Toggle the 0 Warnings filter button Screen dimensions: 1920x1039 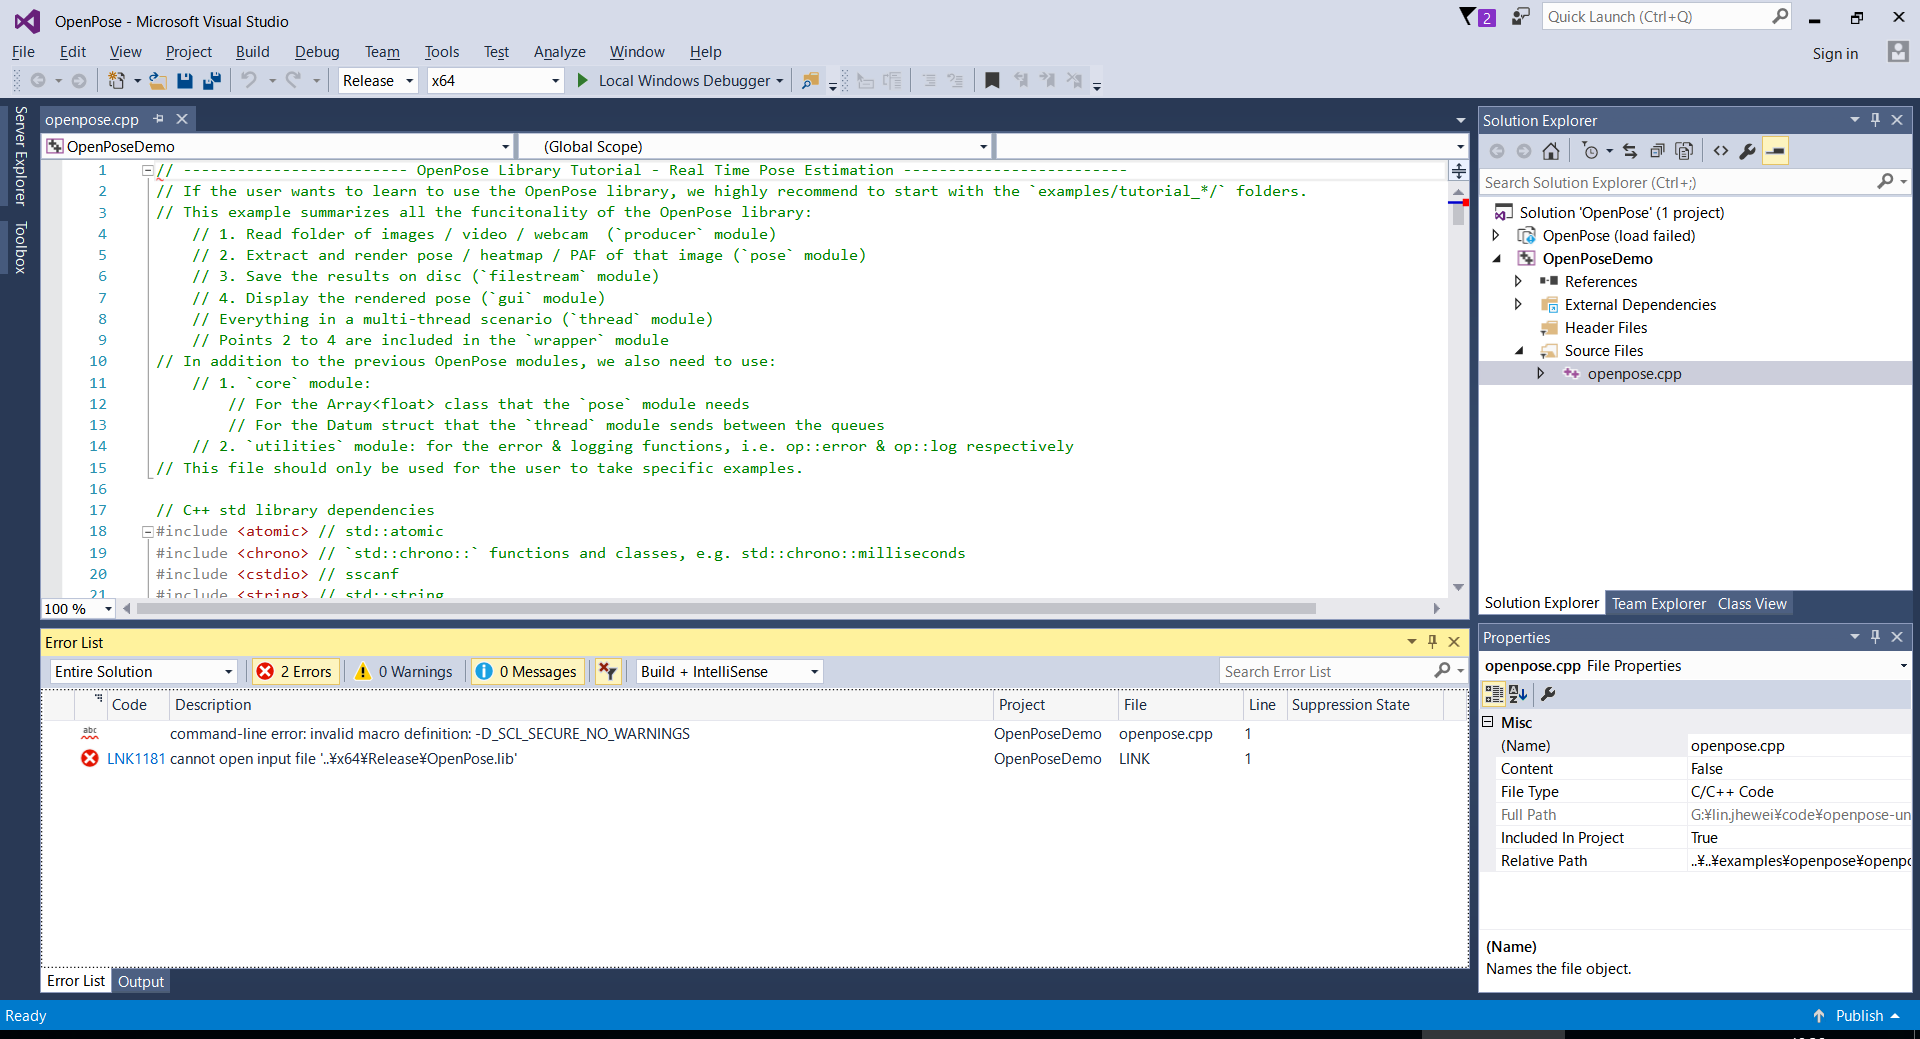click(404, 671)
